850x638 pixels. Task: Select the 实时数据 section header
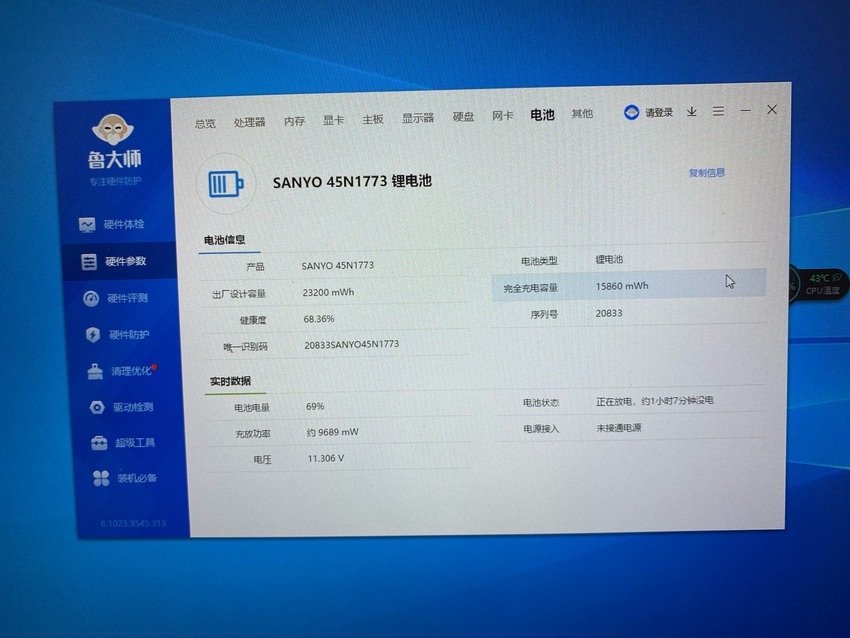230,381
